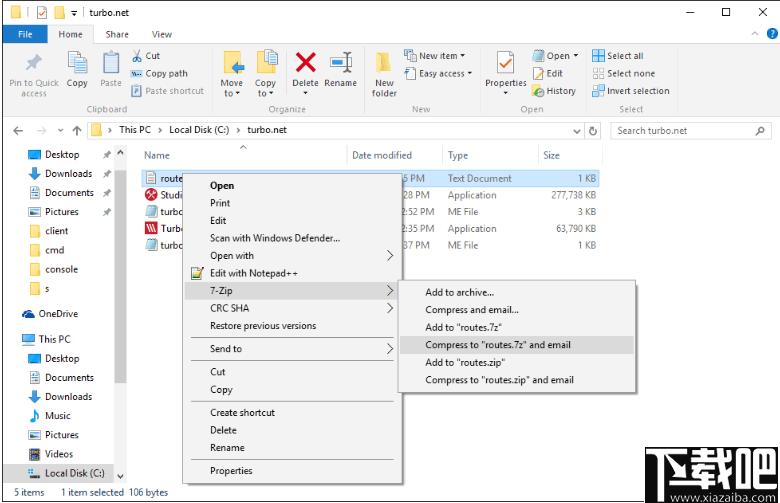780x503 pixels.
Task: Click the History icon in Open group
Action: [x=538, y=91]
